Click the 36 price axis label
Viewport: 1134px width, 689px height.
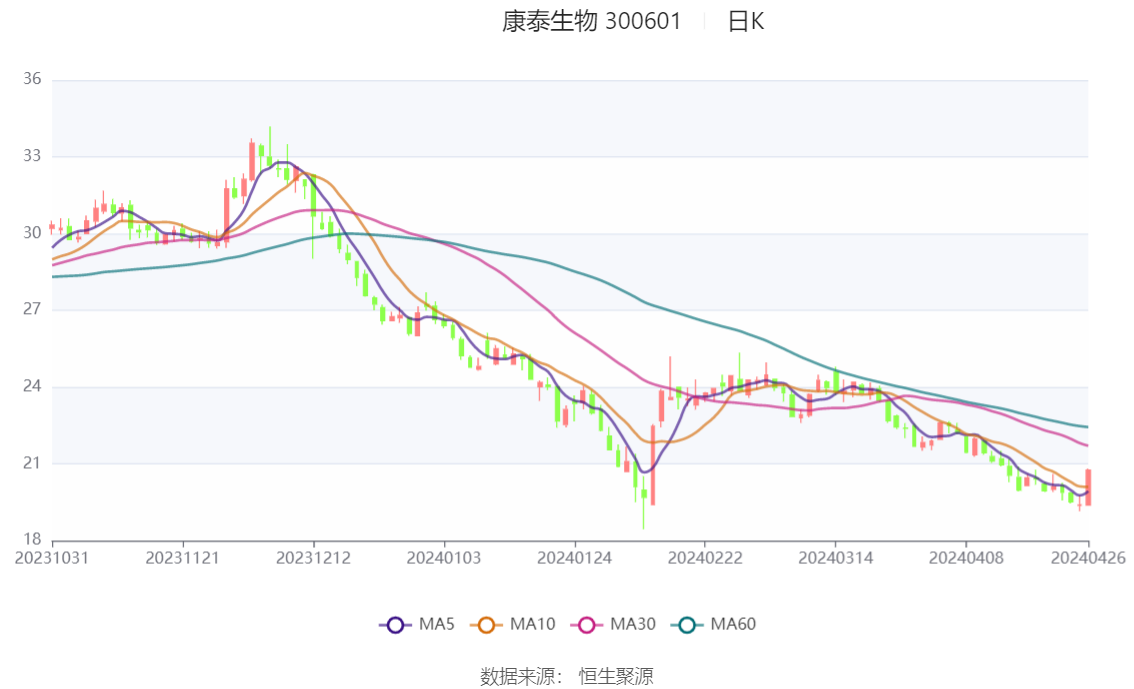pos(32,79)
